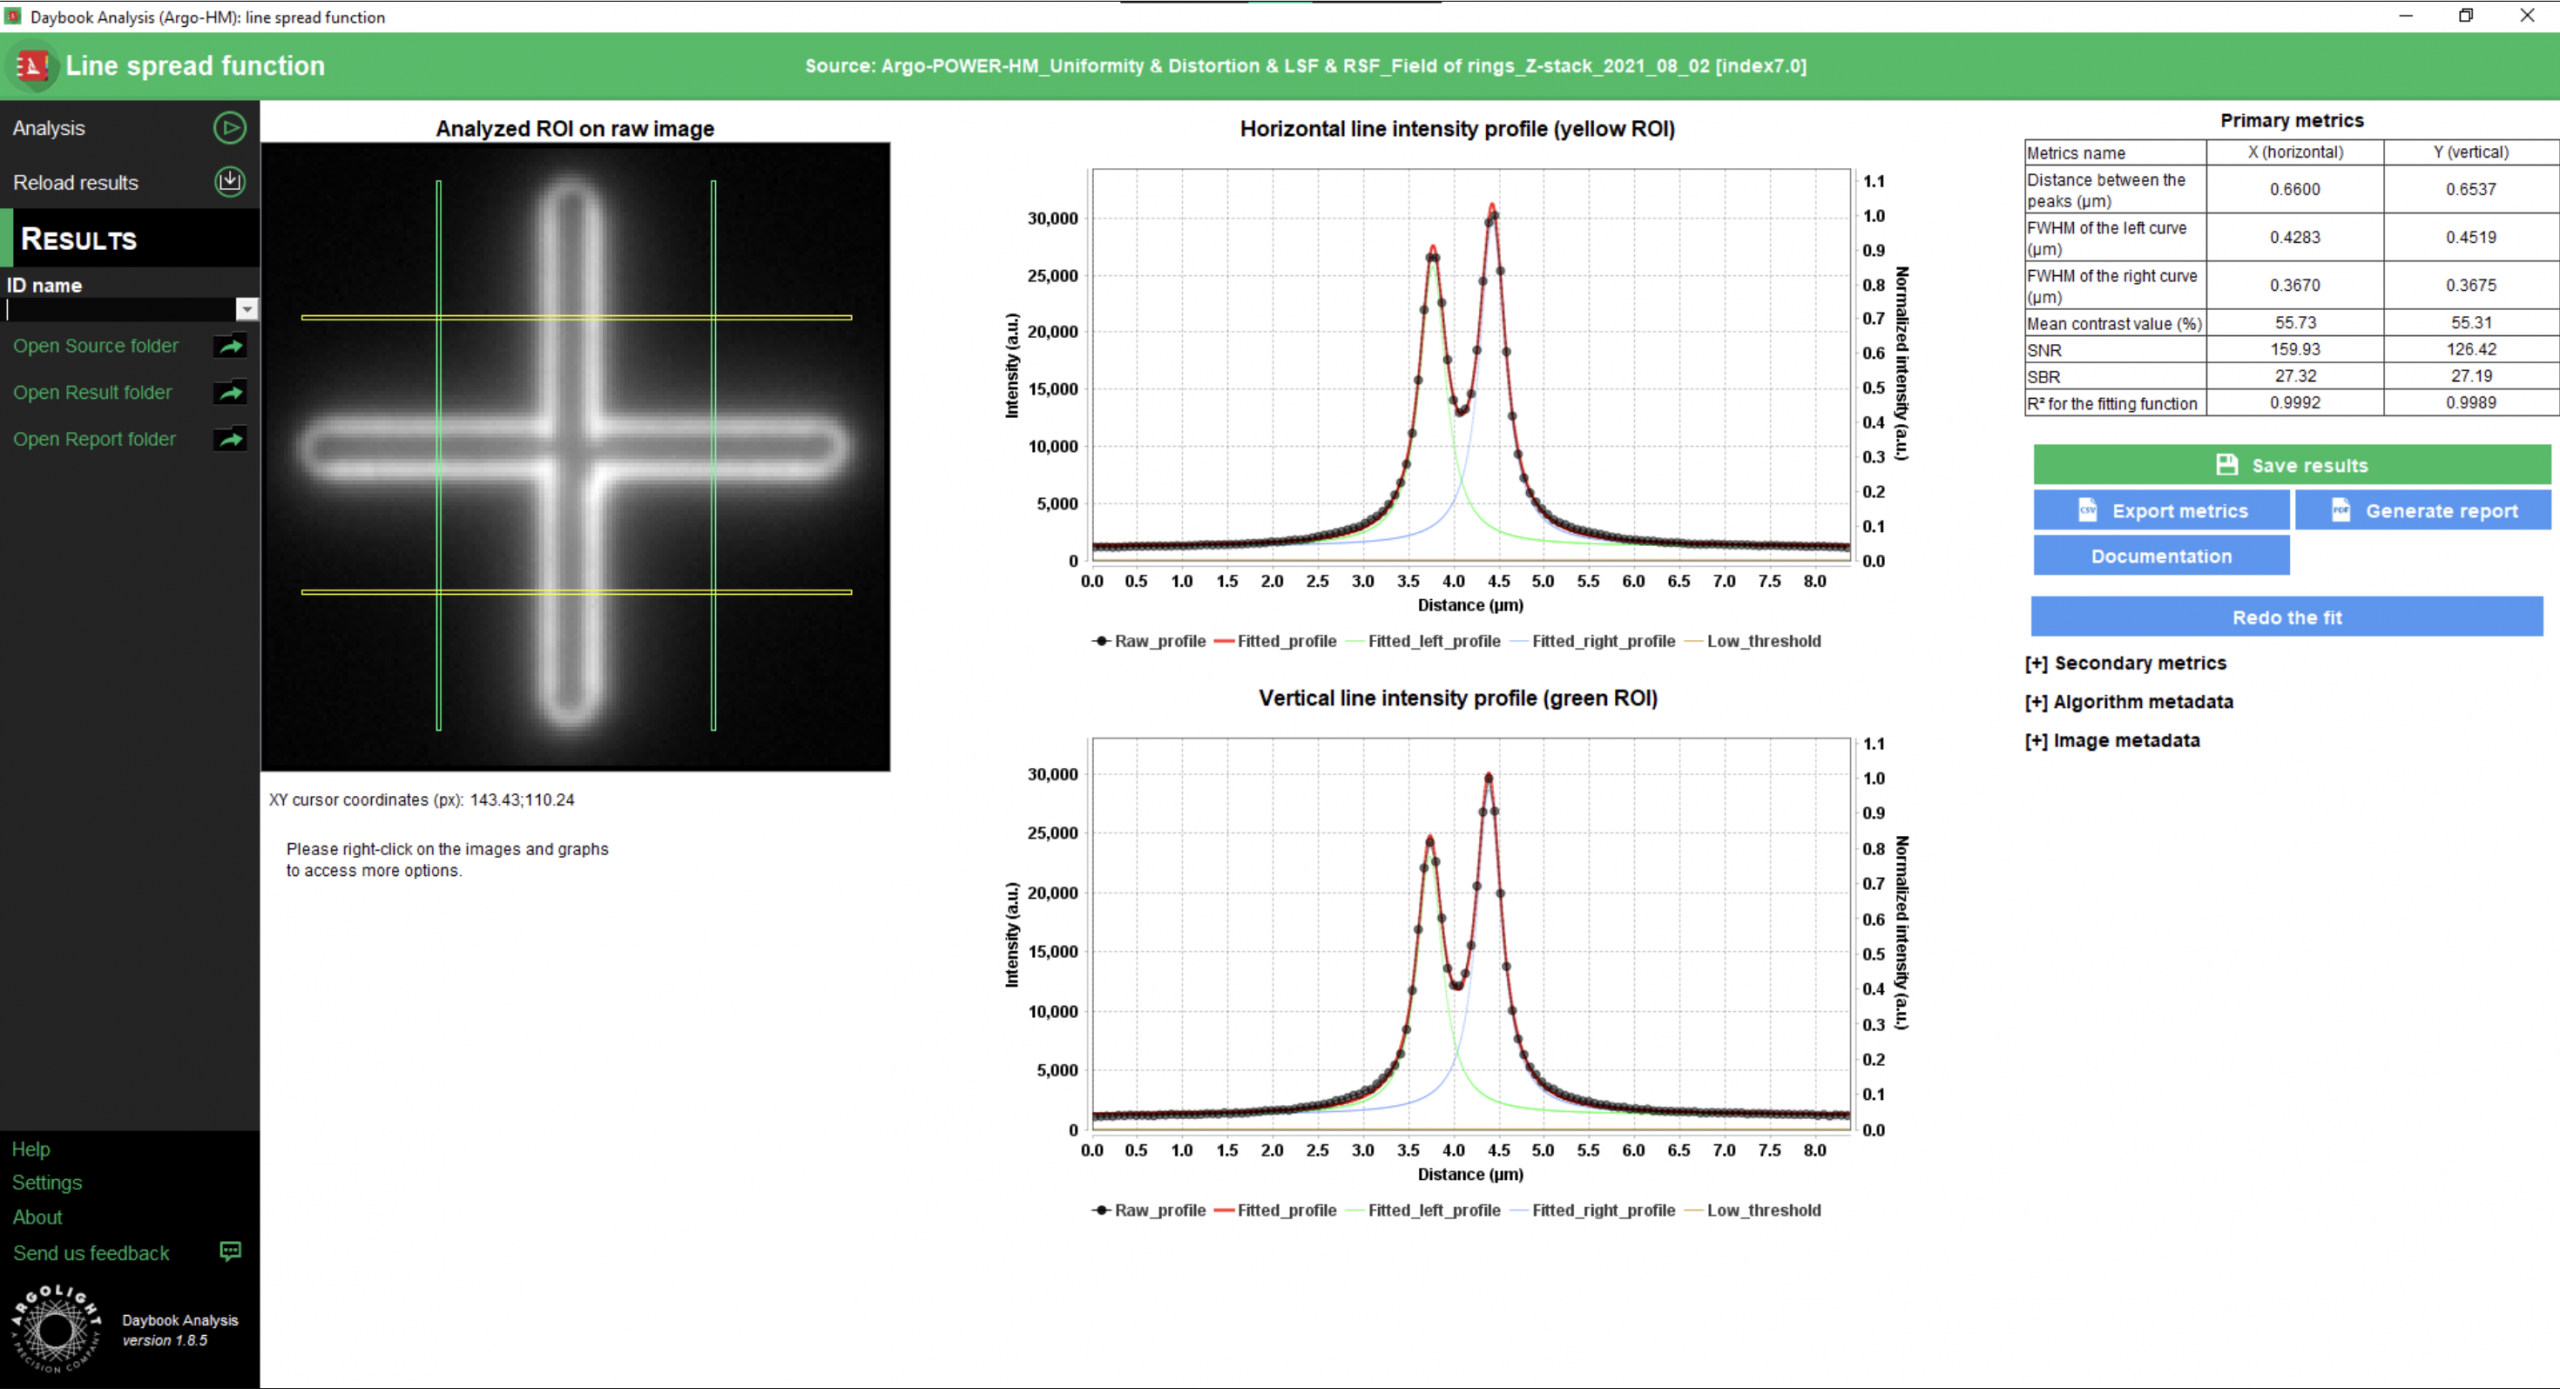Viewport: 2560px width, 1389px height.
Task: Click the Redo the fit button
Action: (2286, 617)
